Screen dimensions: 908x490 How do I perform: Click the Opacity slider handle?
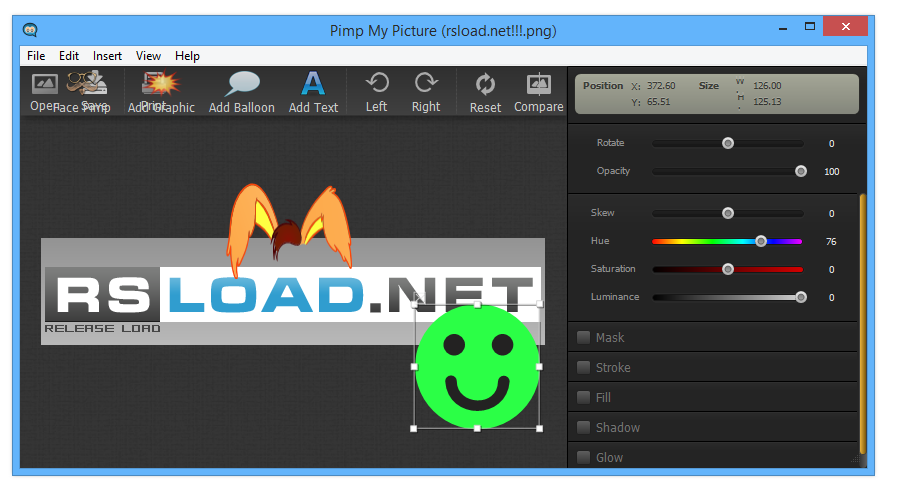[801, 171]
